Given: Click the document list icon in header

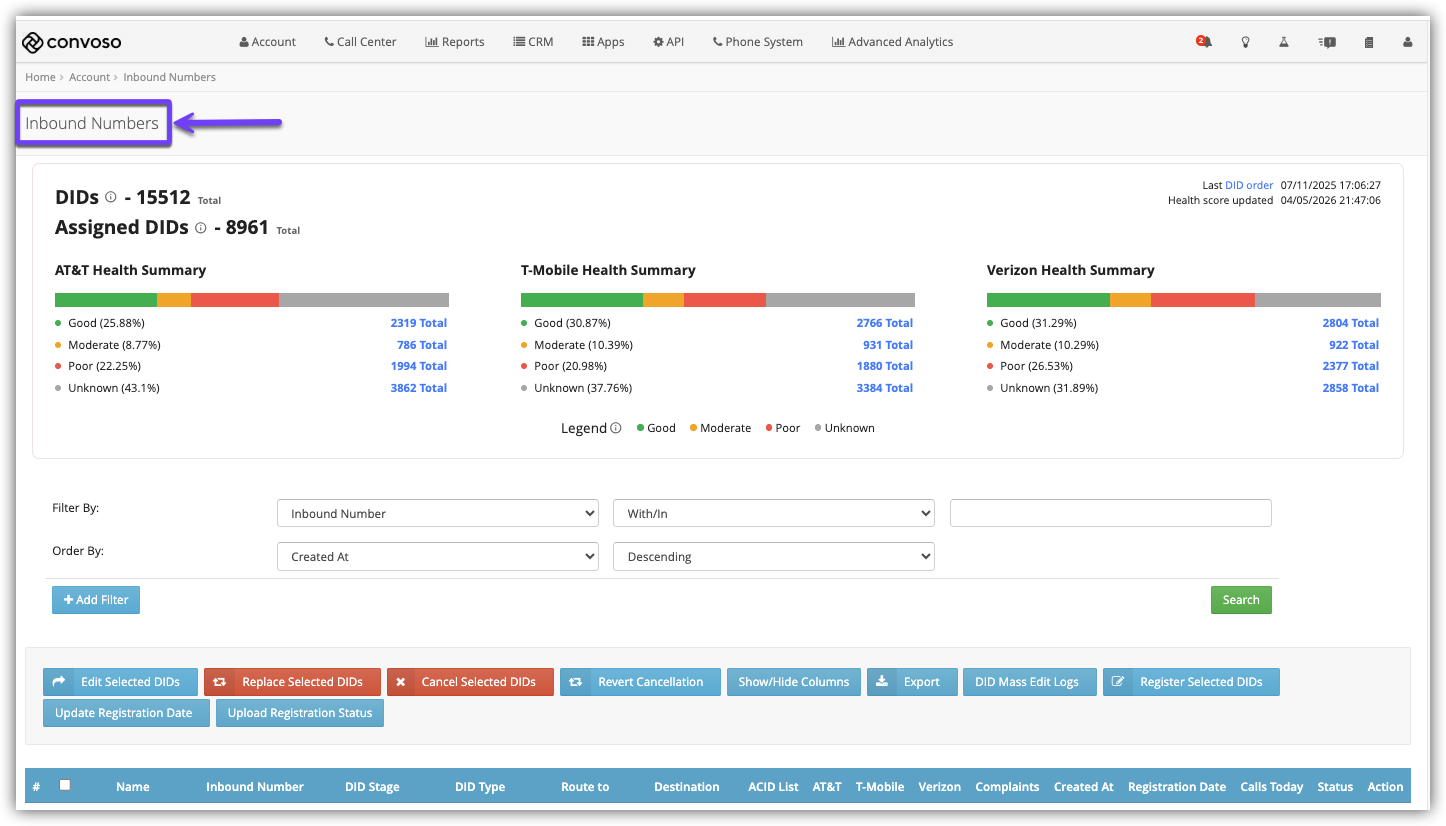Looking at the screenshot, I should point(1368,42).
